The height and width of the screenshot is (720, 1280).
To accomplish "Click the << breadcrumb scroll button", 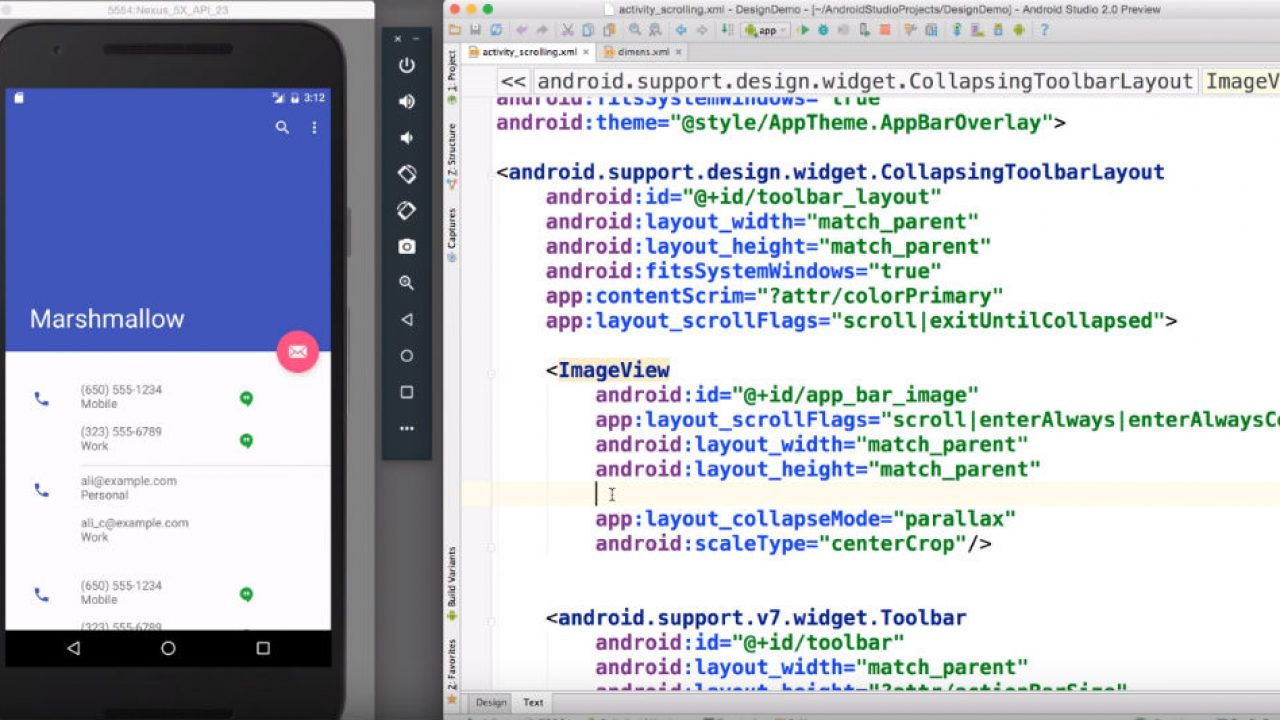I will click(513, 81).
